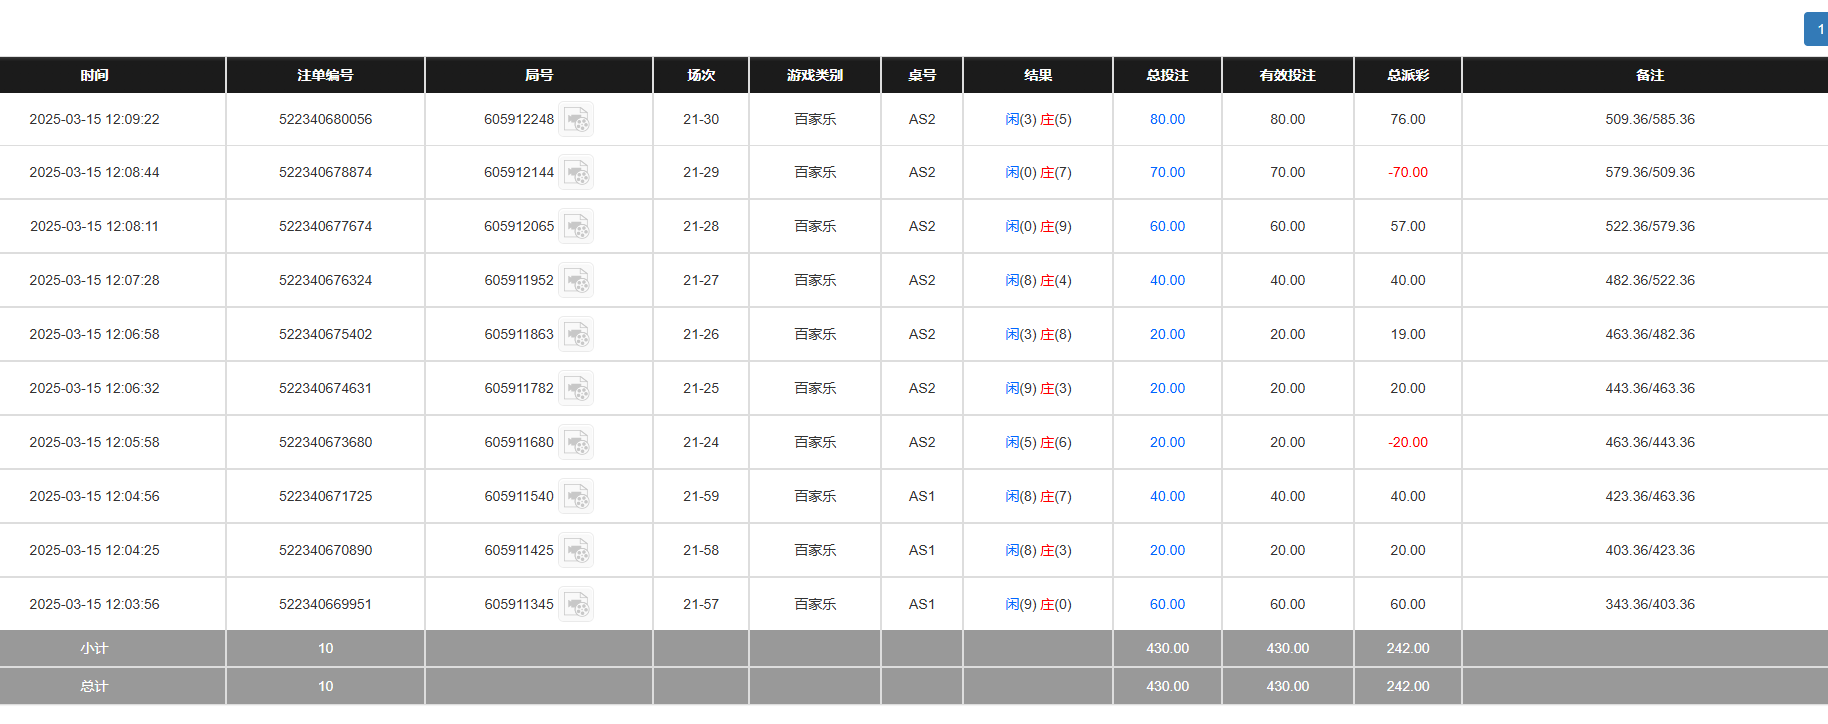Open replay icon beside round 605911425
The height and width of the screenshot is (724, 1828).
pos(576,551)
